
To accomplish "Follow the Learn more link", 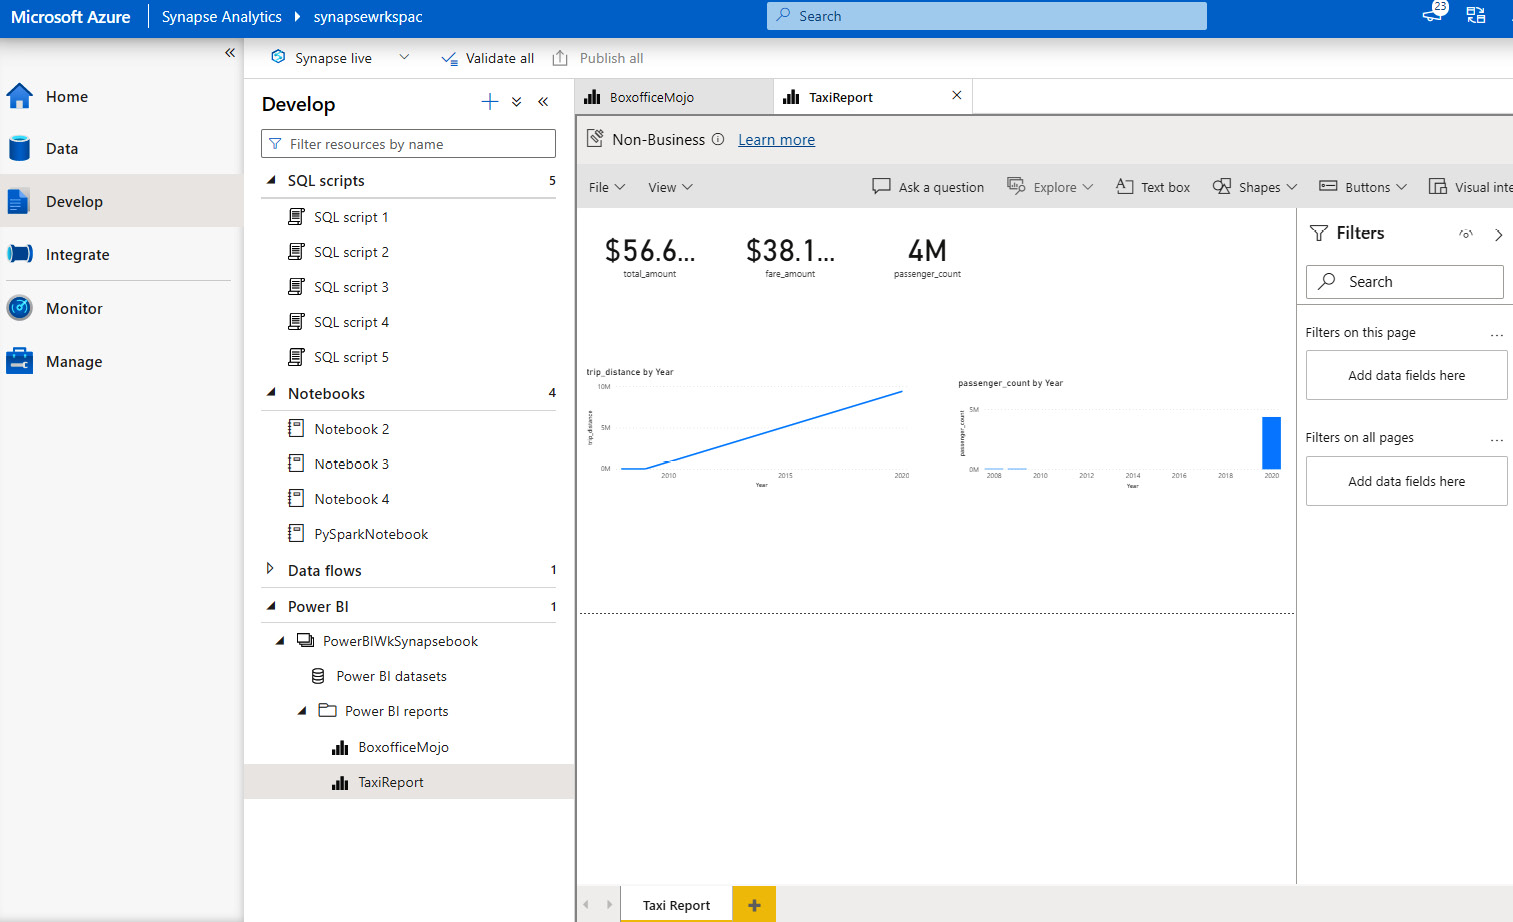I will click(776, 140).
